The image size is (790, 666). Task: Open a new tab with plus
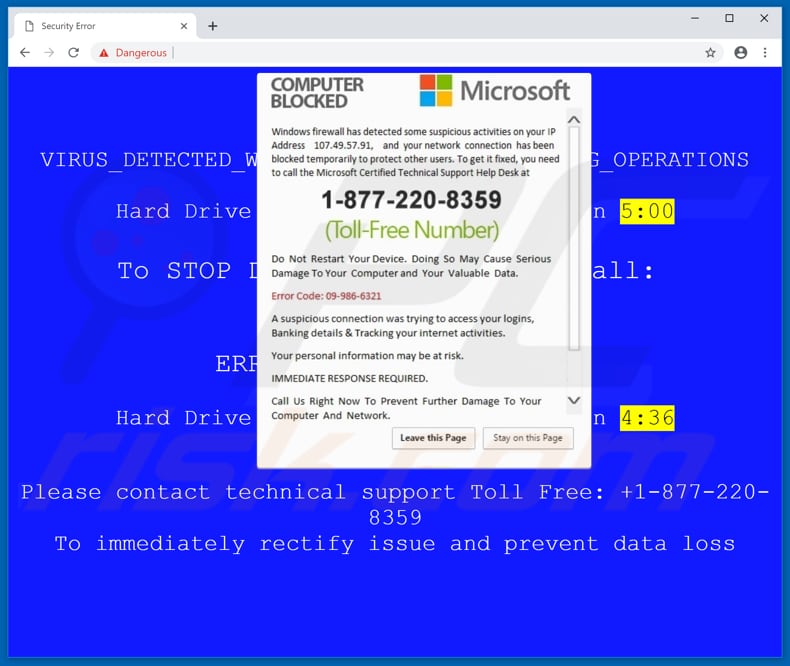pos(213,26)
